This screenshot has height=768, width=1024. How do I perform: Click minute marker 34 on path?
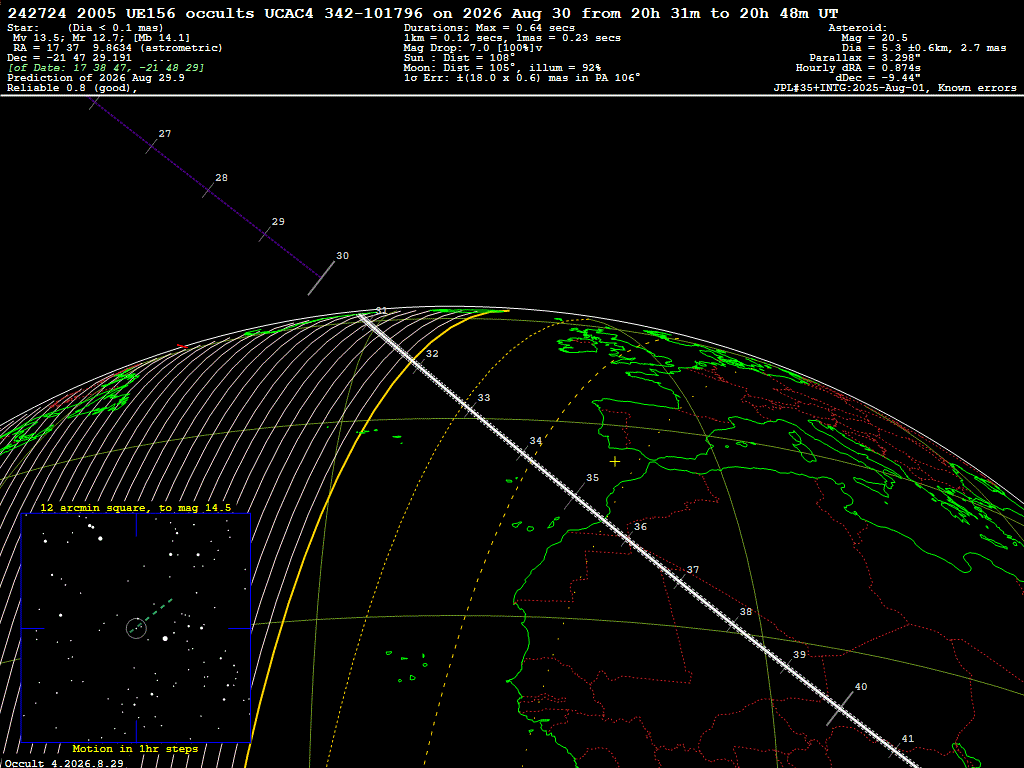[536, 441]
